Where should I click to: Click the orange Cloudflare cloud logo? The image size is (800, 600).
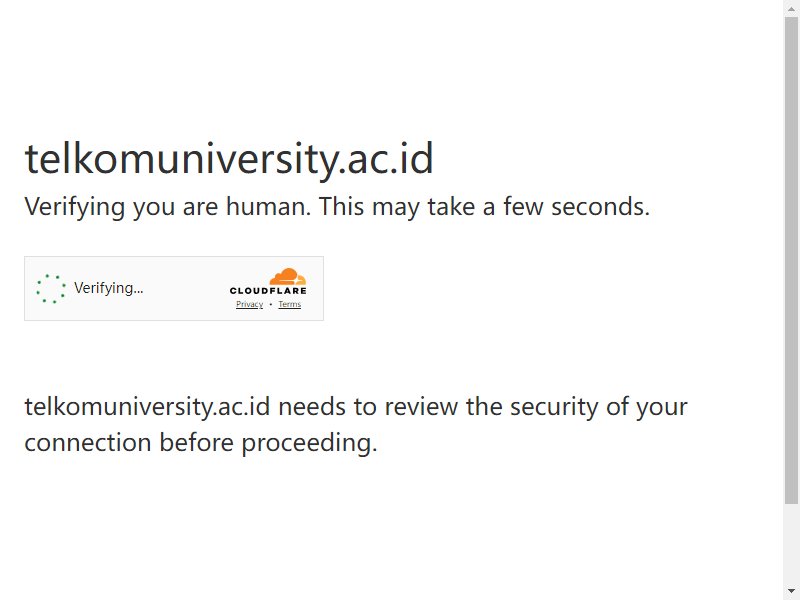(288, 276)
